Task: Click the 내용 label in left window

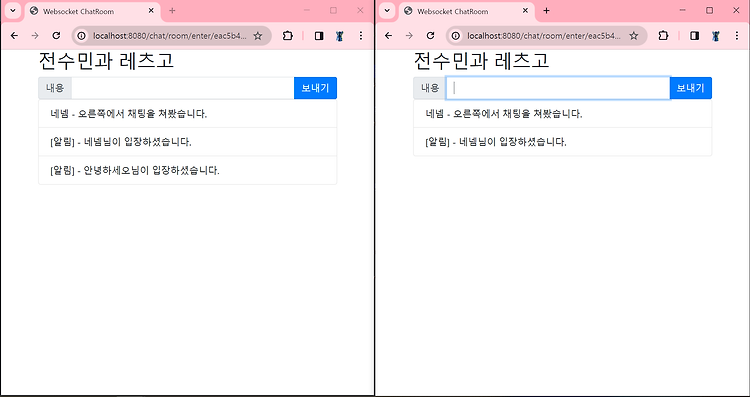Action: (55, 88)
